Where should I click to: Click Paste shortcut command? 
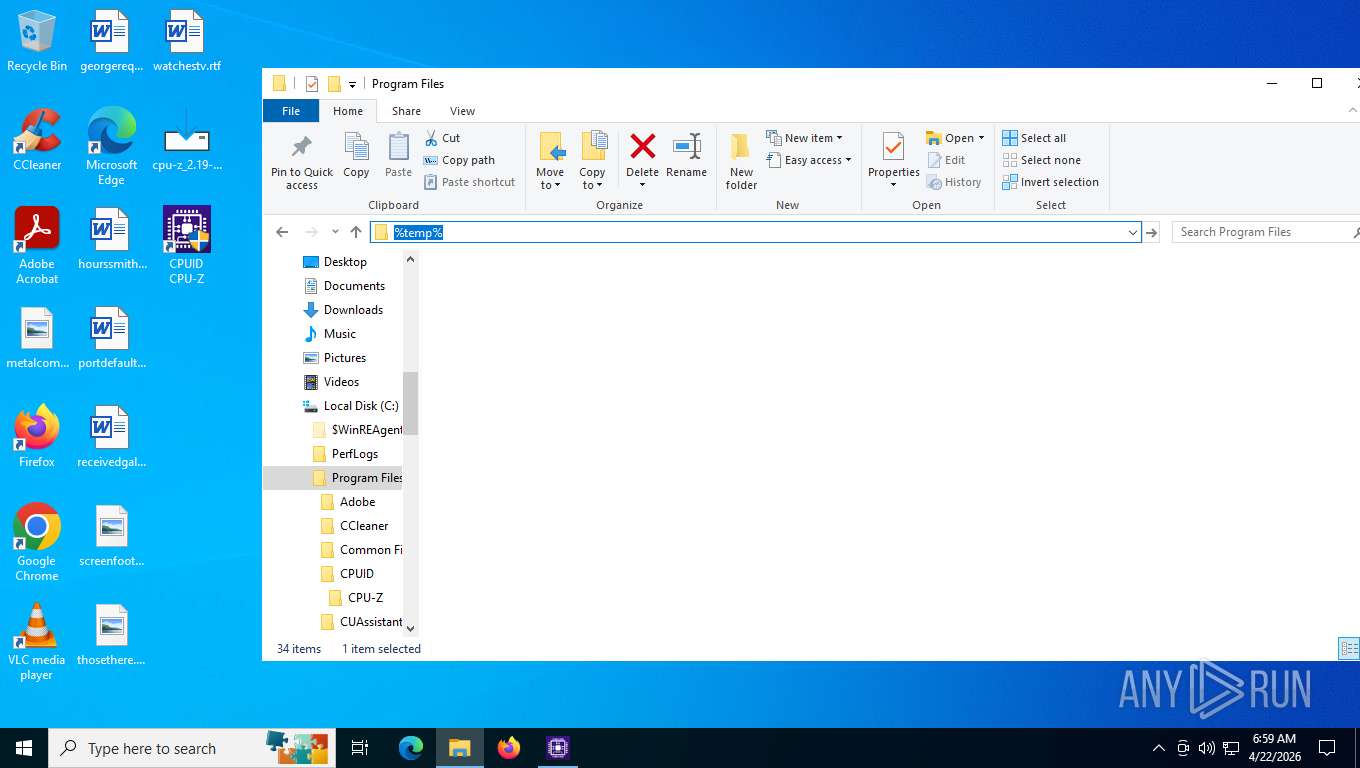(x=470, y=182)
